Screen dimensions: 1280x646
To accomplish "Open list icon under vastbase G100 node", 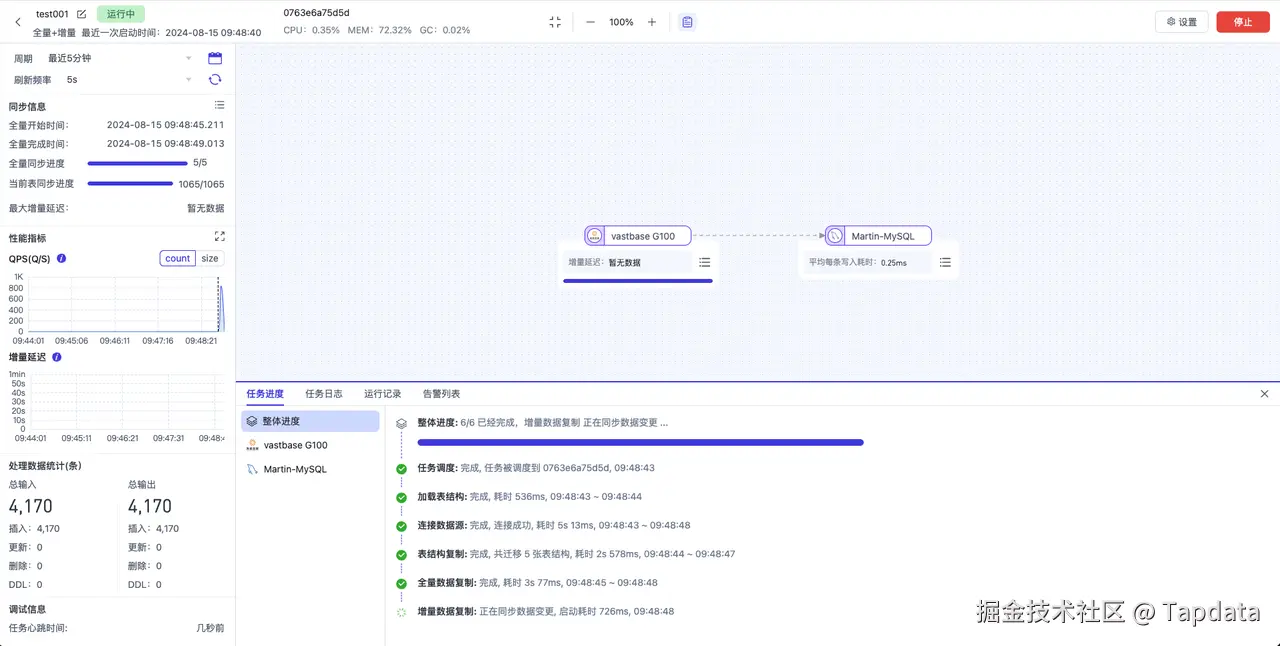I will [704, 262].
